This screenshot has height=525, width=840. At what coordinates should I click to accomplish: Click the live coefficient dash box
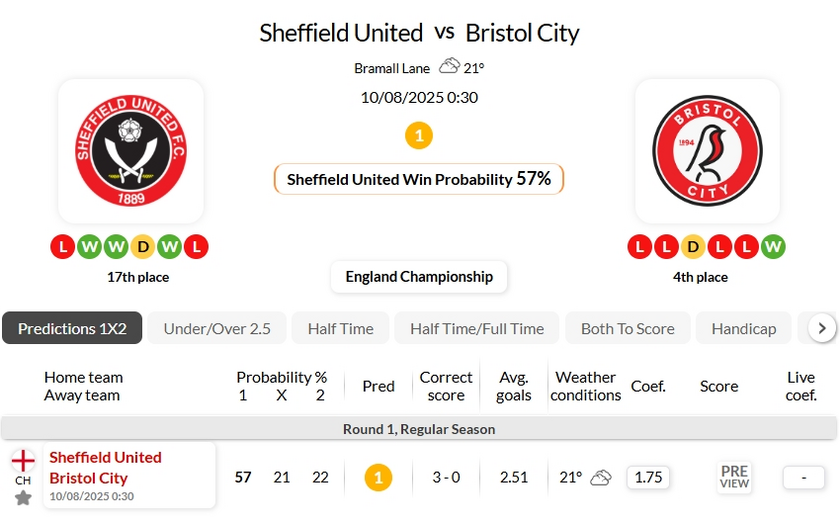click(x=804, y=477)
